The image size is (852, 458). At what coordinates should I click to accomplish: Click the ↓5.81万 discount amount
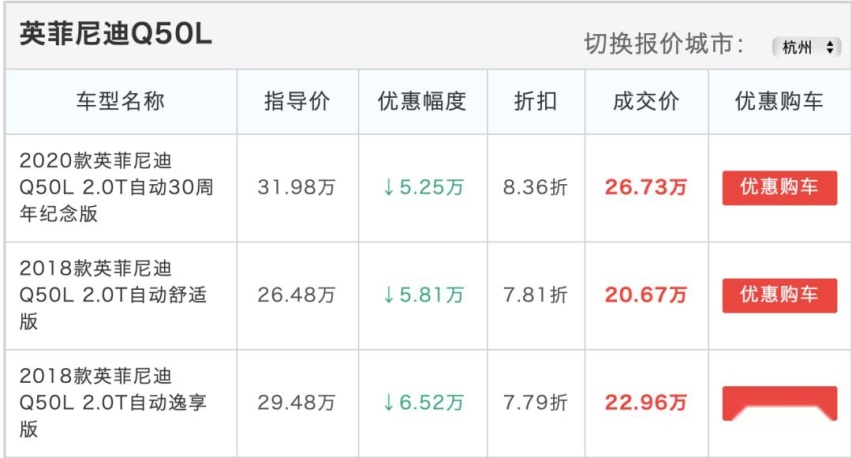click(x=423, y=295)
